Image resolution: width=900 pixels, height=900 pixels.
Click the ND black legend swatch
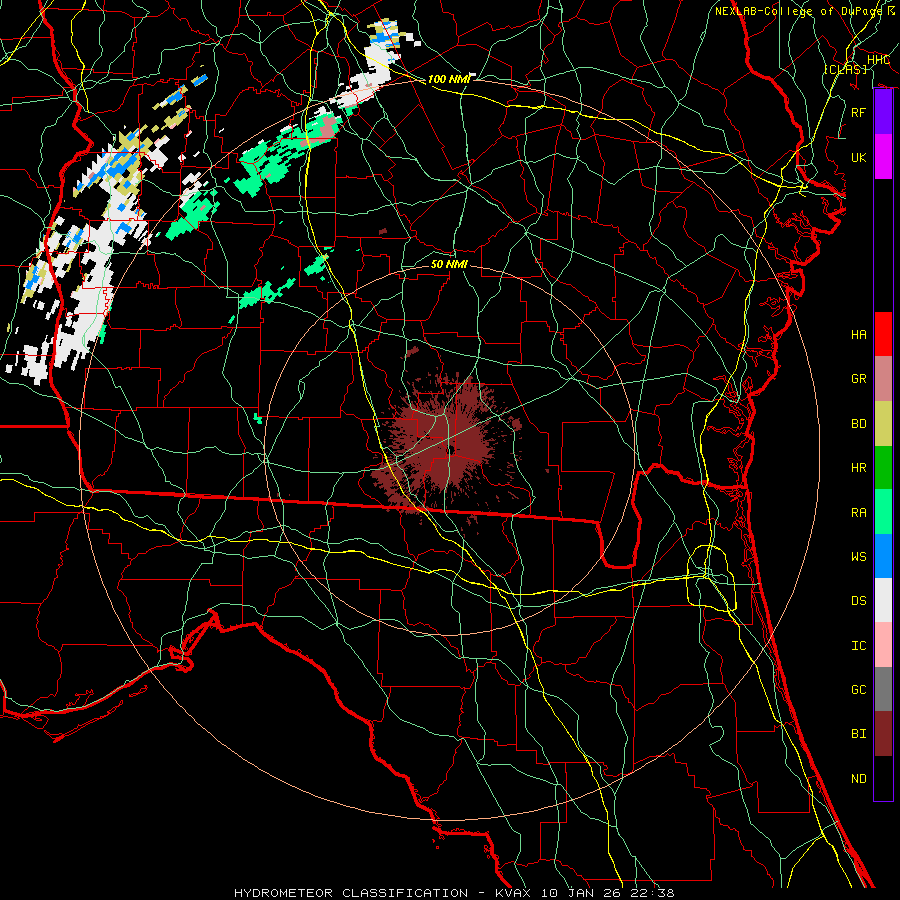[883, 778]
